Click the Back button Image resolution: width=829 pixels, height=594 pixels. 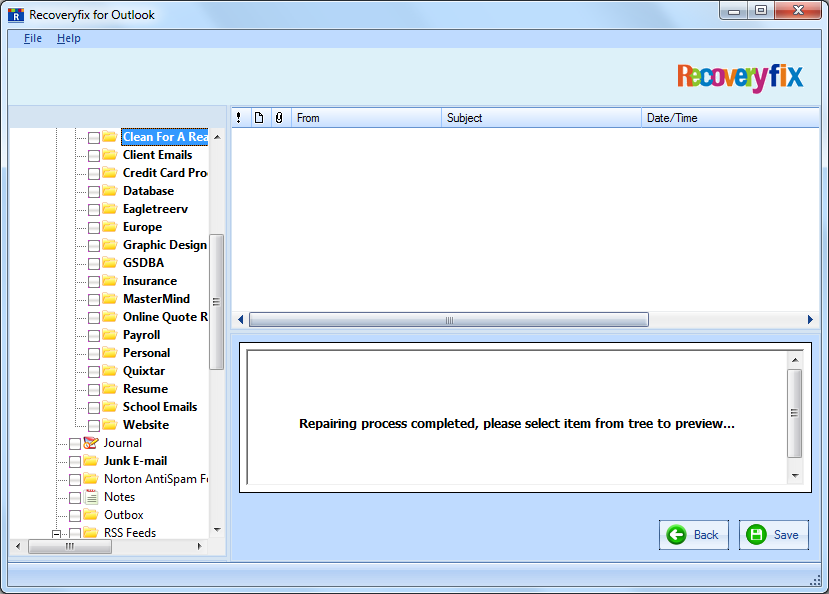[694, 535]
